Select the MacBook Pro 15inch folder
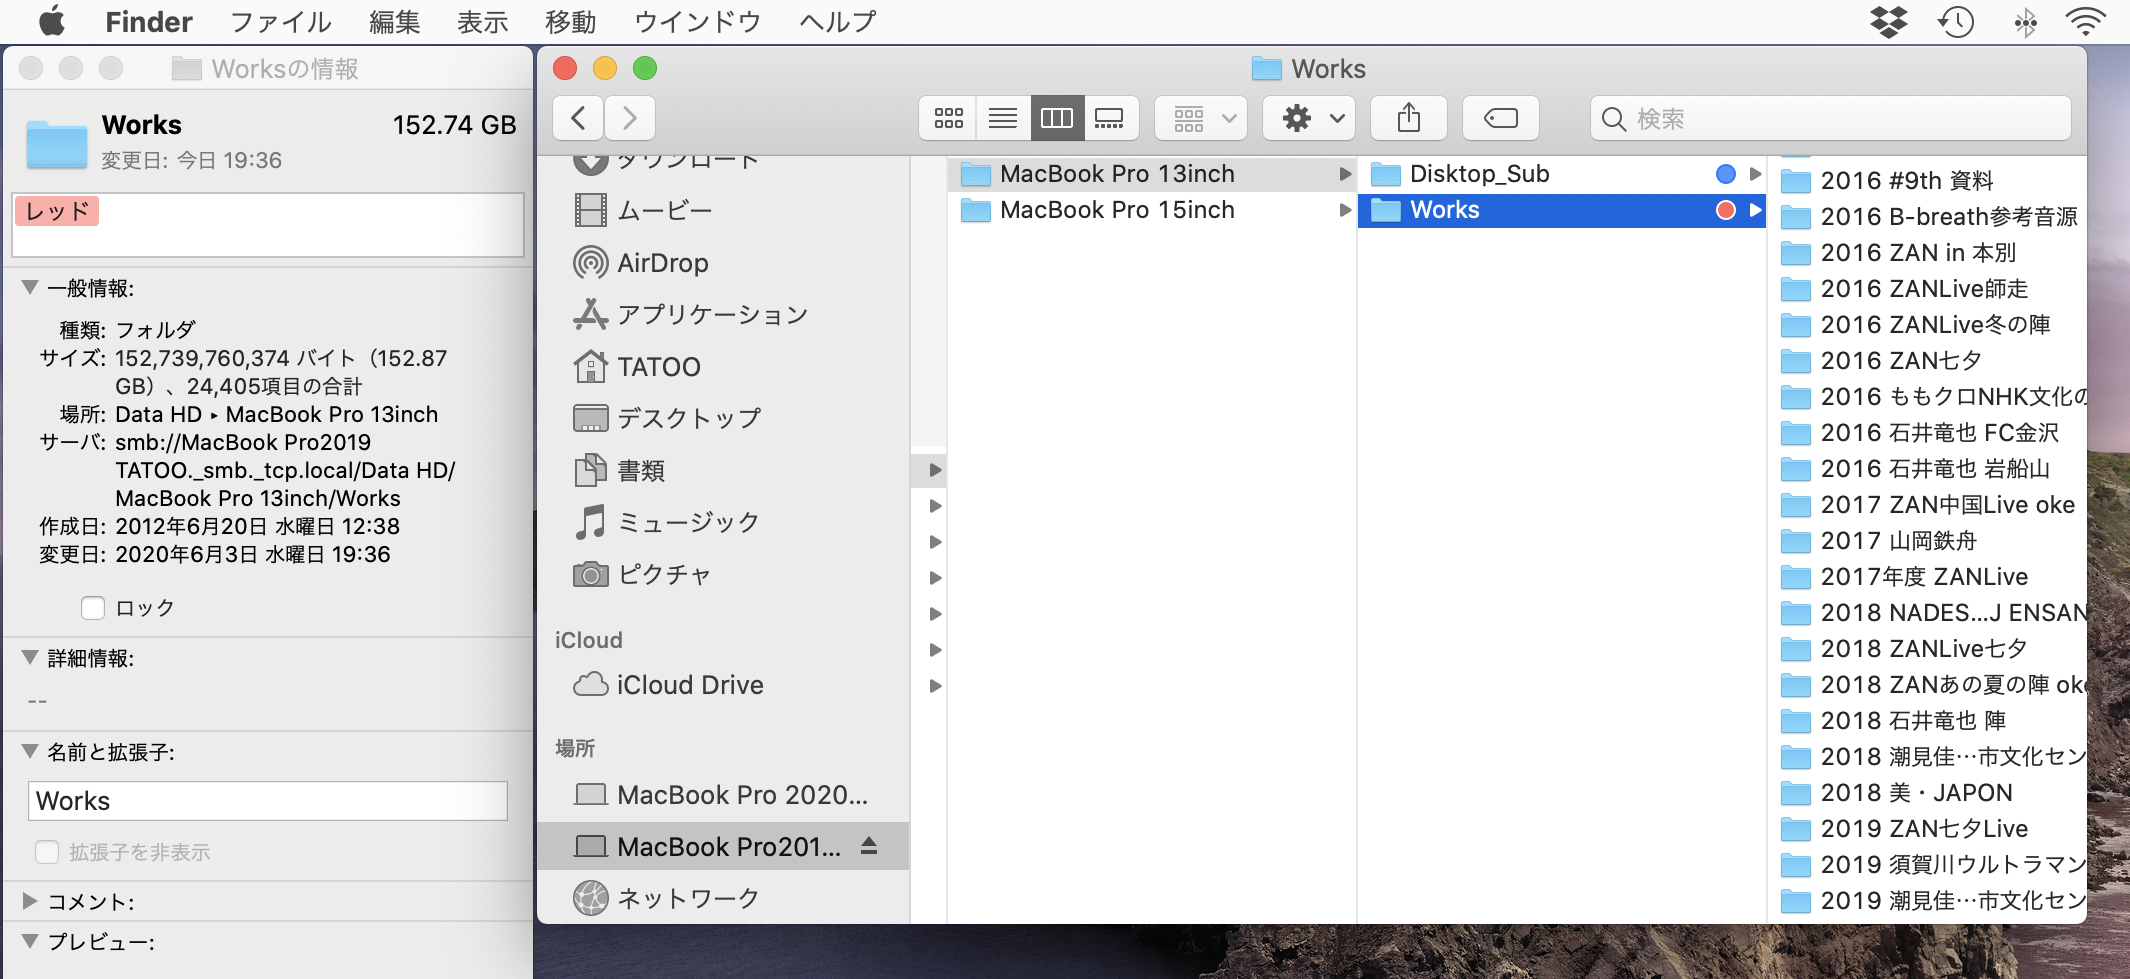The image size is (2130, 979). pyautogui.click(x=1152, y=210)
